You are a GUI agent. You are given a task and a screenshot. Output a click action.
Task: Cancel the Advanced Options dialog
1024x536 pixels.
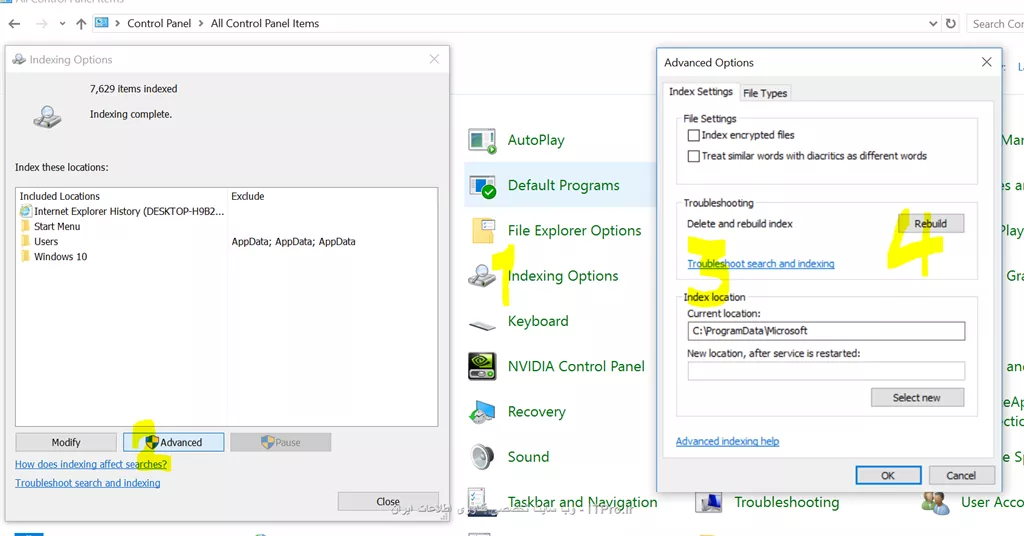[x=961, y=476]
